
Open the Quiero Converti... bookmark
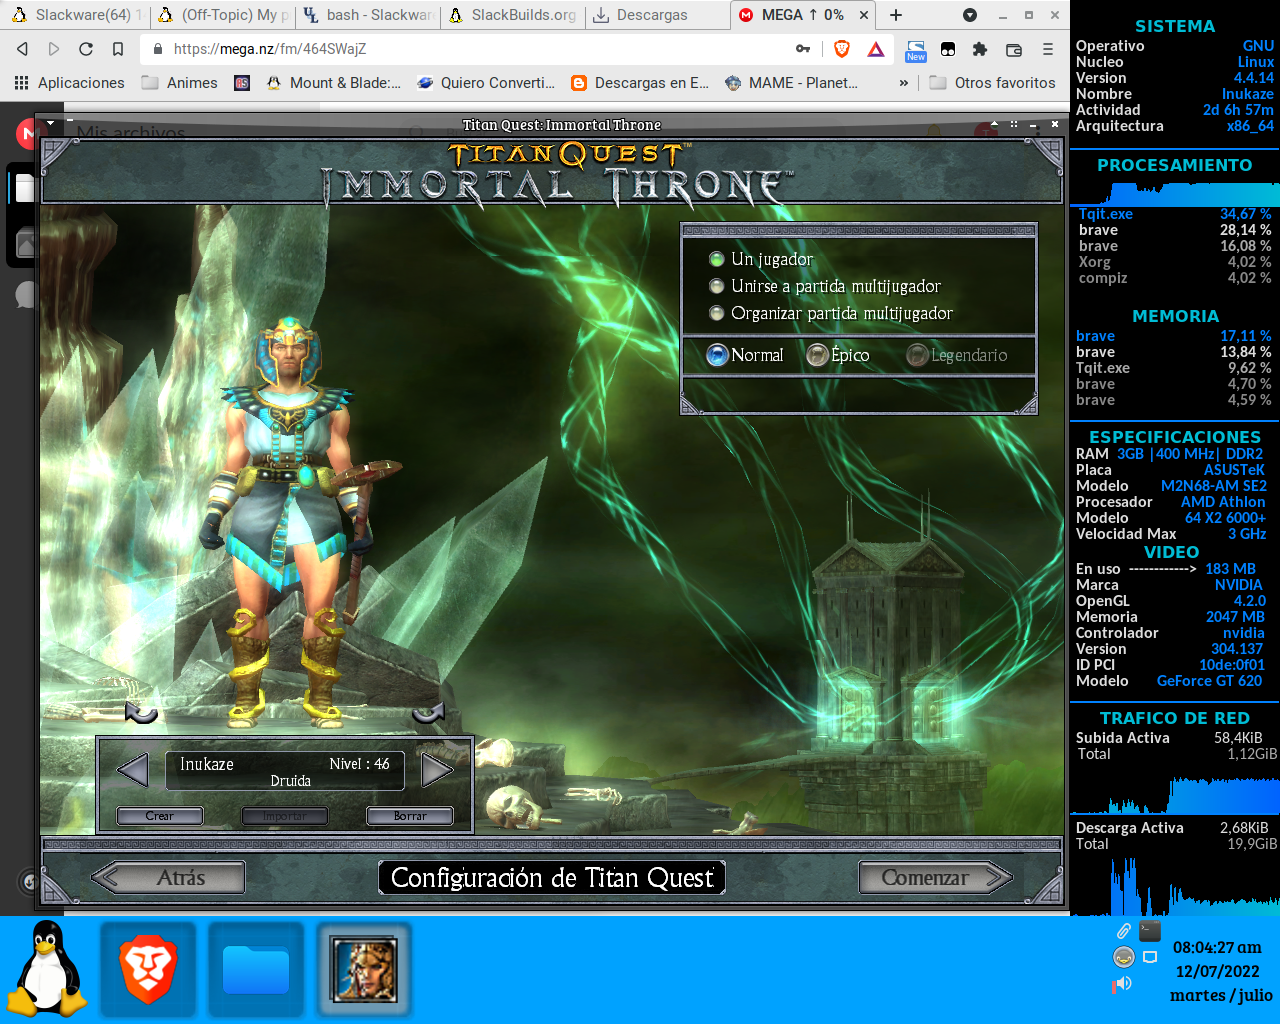(486, 83)
